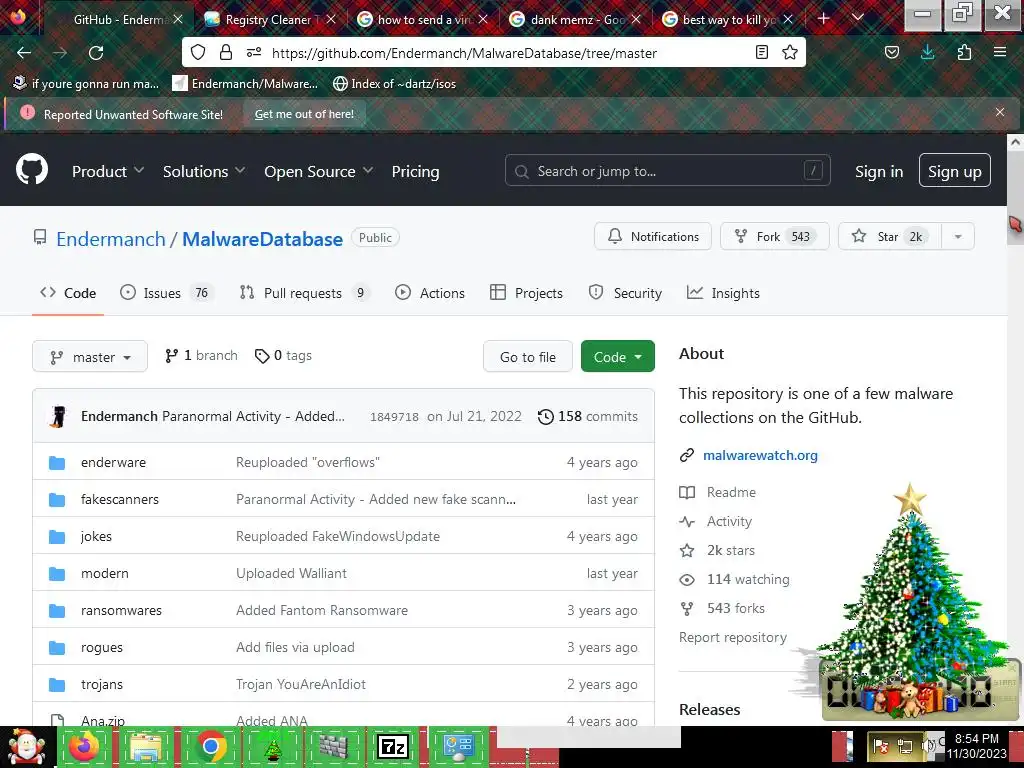Dismiss the unwanted software warning bar
The image size is (1024, 768).
coord(1000,112)
